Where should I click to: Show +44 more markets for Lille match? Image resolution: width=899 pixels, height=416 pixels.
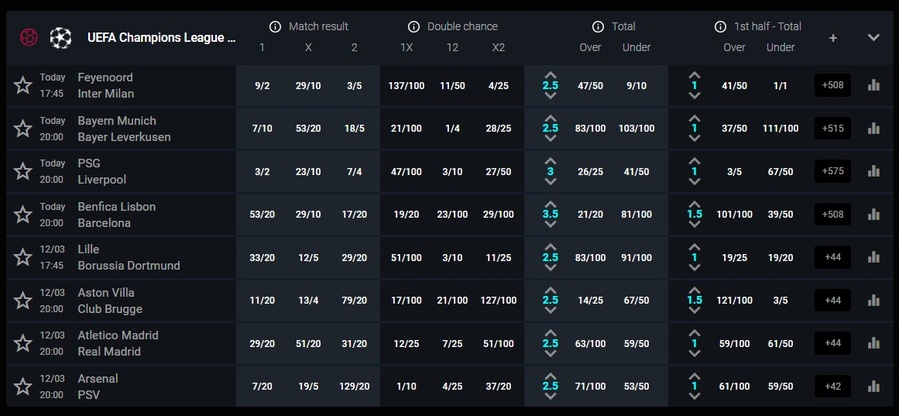pyautogui.click(x=832, y=257)
